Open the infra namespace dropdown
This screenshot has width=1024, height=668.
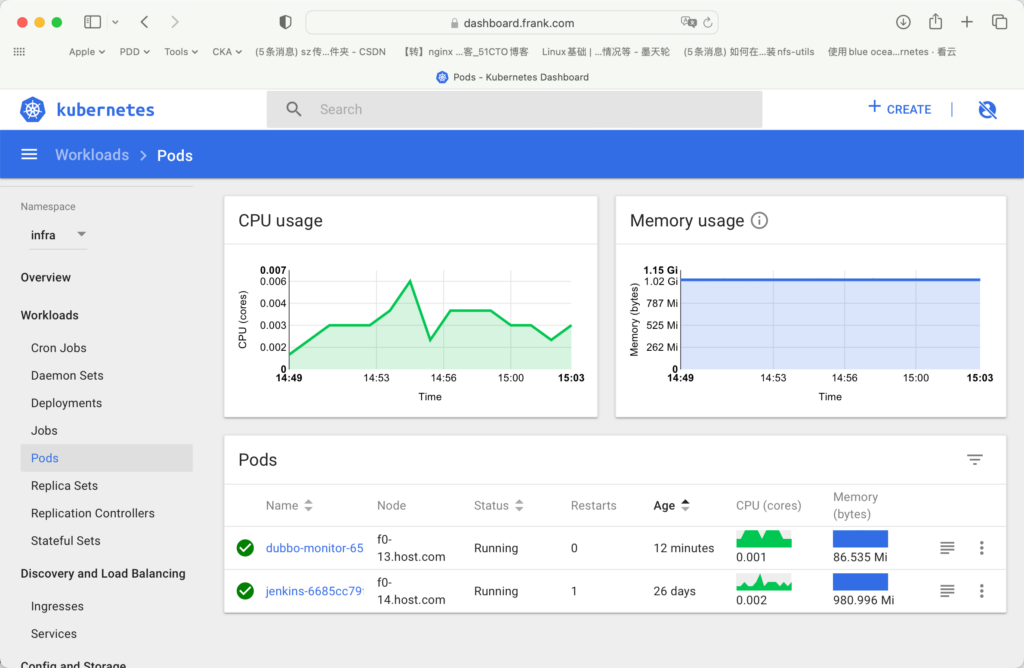coord(57,235)
